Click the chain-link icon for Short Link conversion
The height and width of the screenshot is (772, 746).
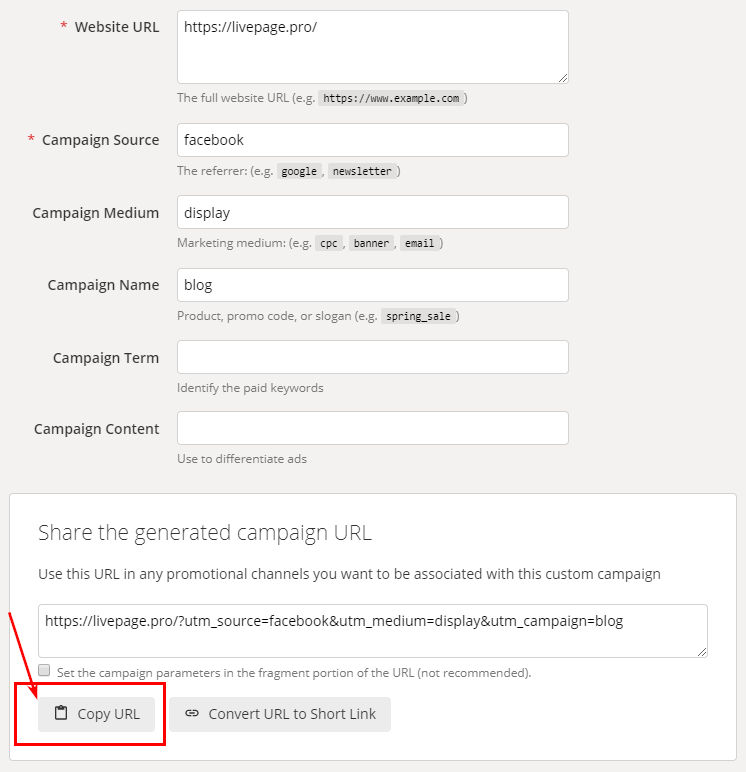pos(192,714)
